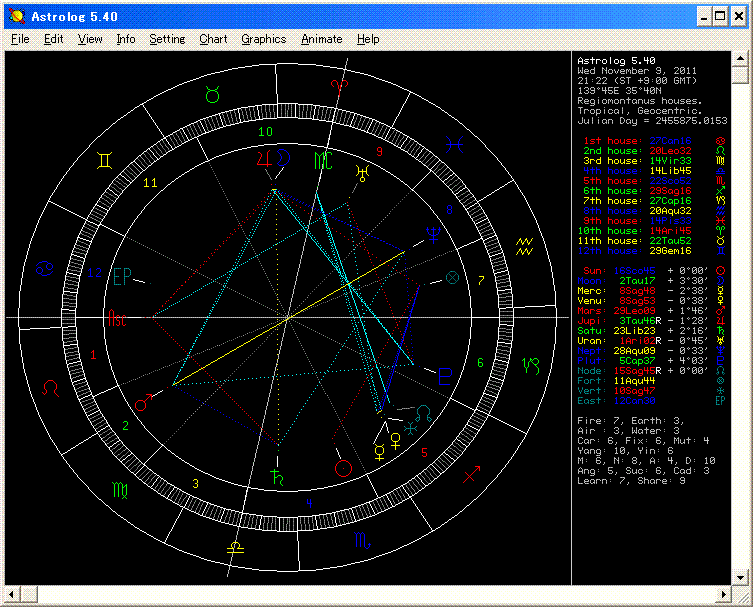Click the house number 10 label
753x607 pixels.
265,132
